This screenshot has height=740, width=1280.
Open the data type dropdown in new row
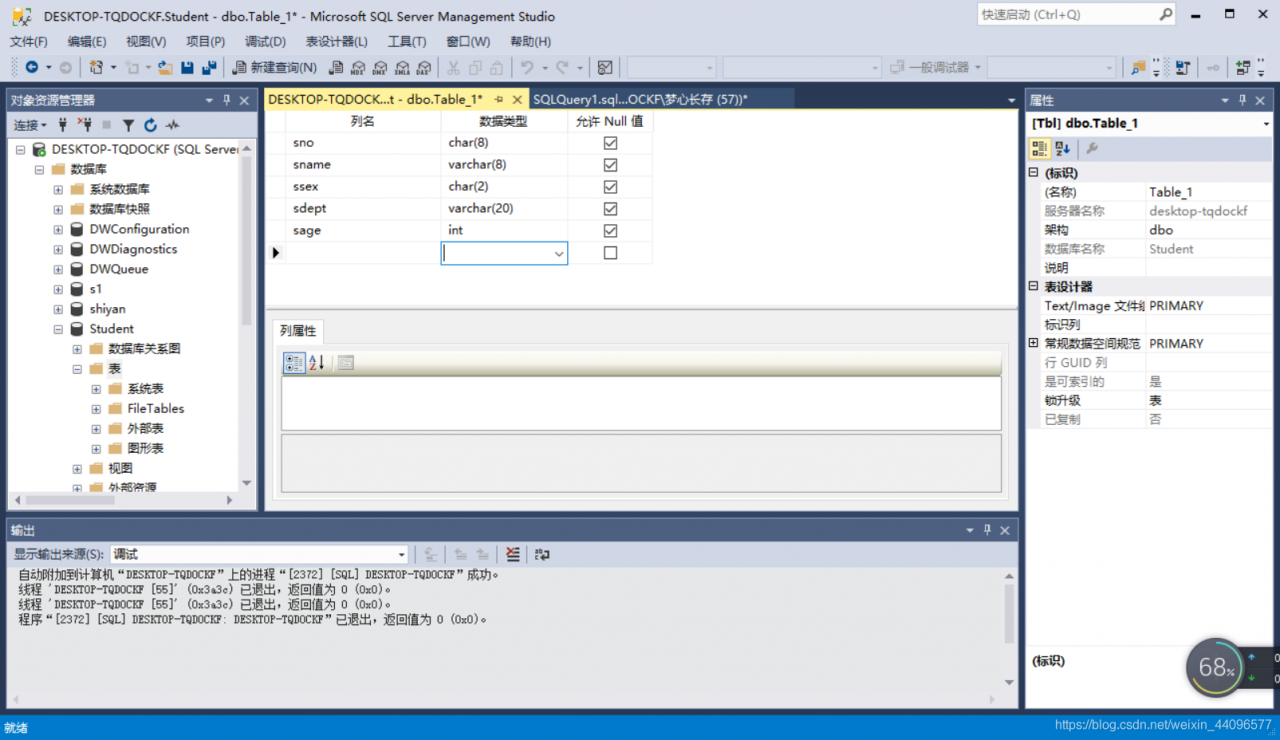[559, 254]
